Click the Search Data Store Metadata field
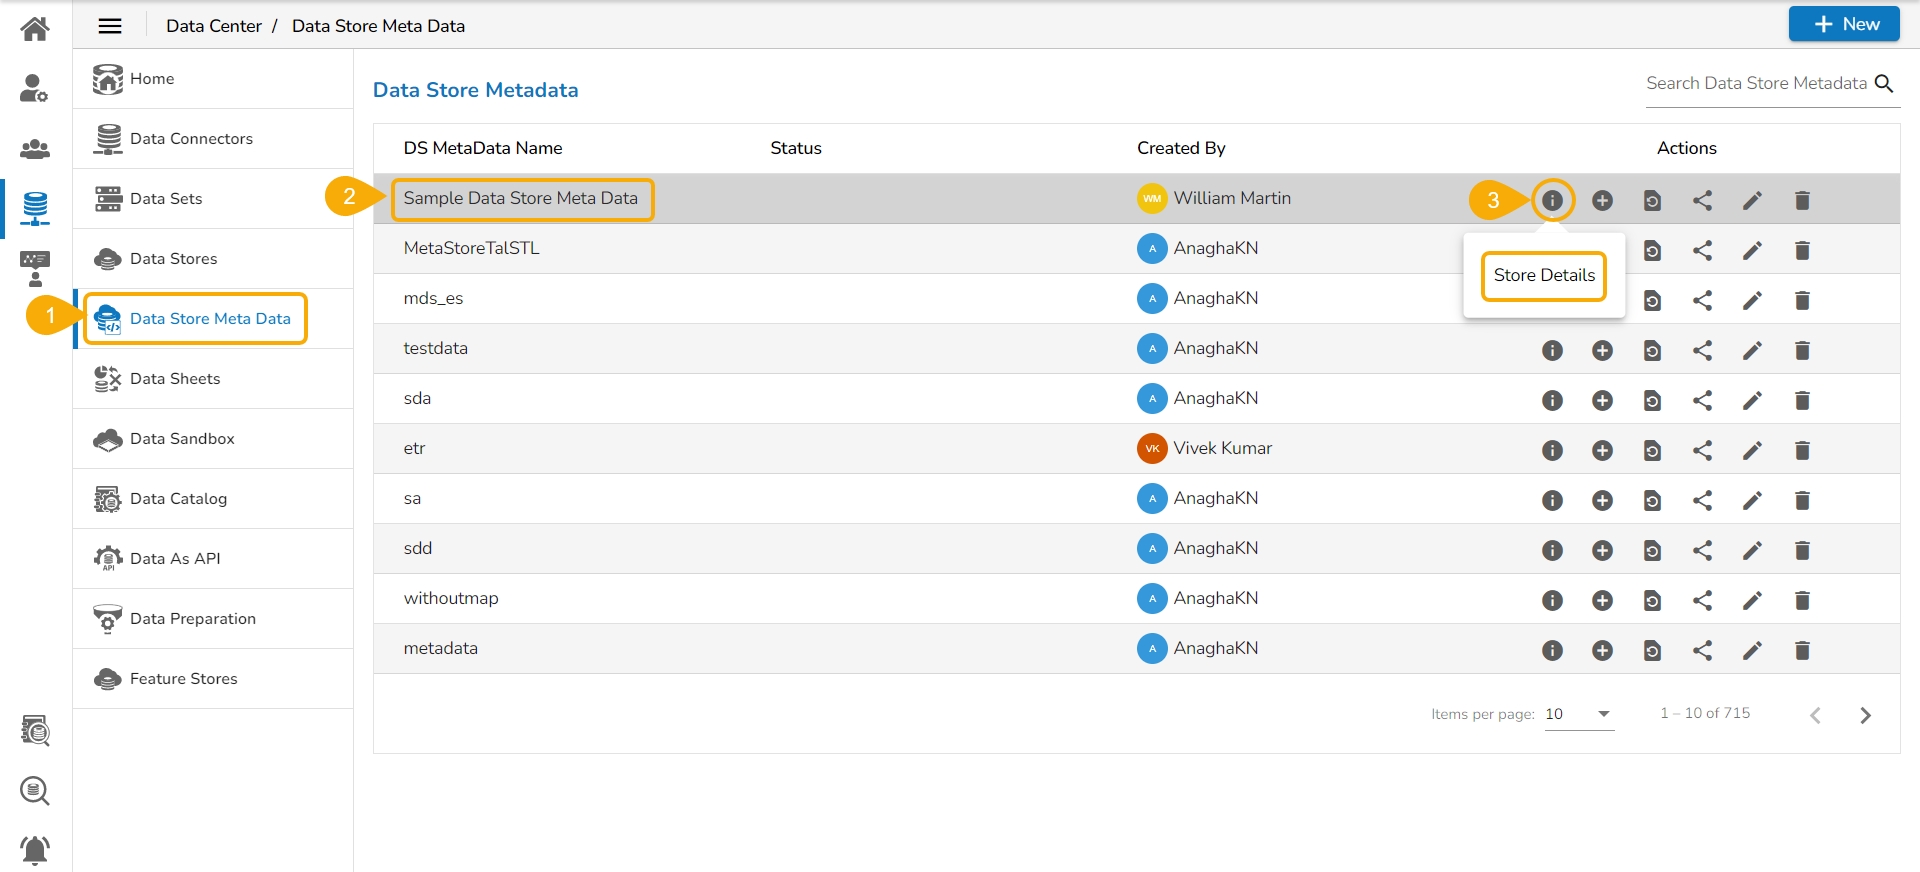Image resolution: width=1920 pixels, height=872 pixels. point(1756,84)
